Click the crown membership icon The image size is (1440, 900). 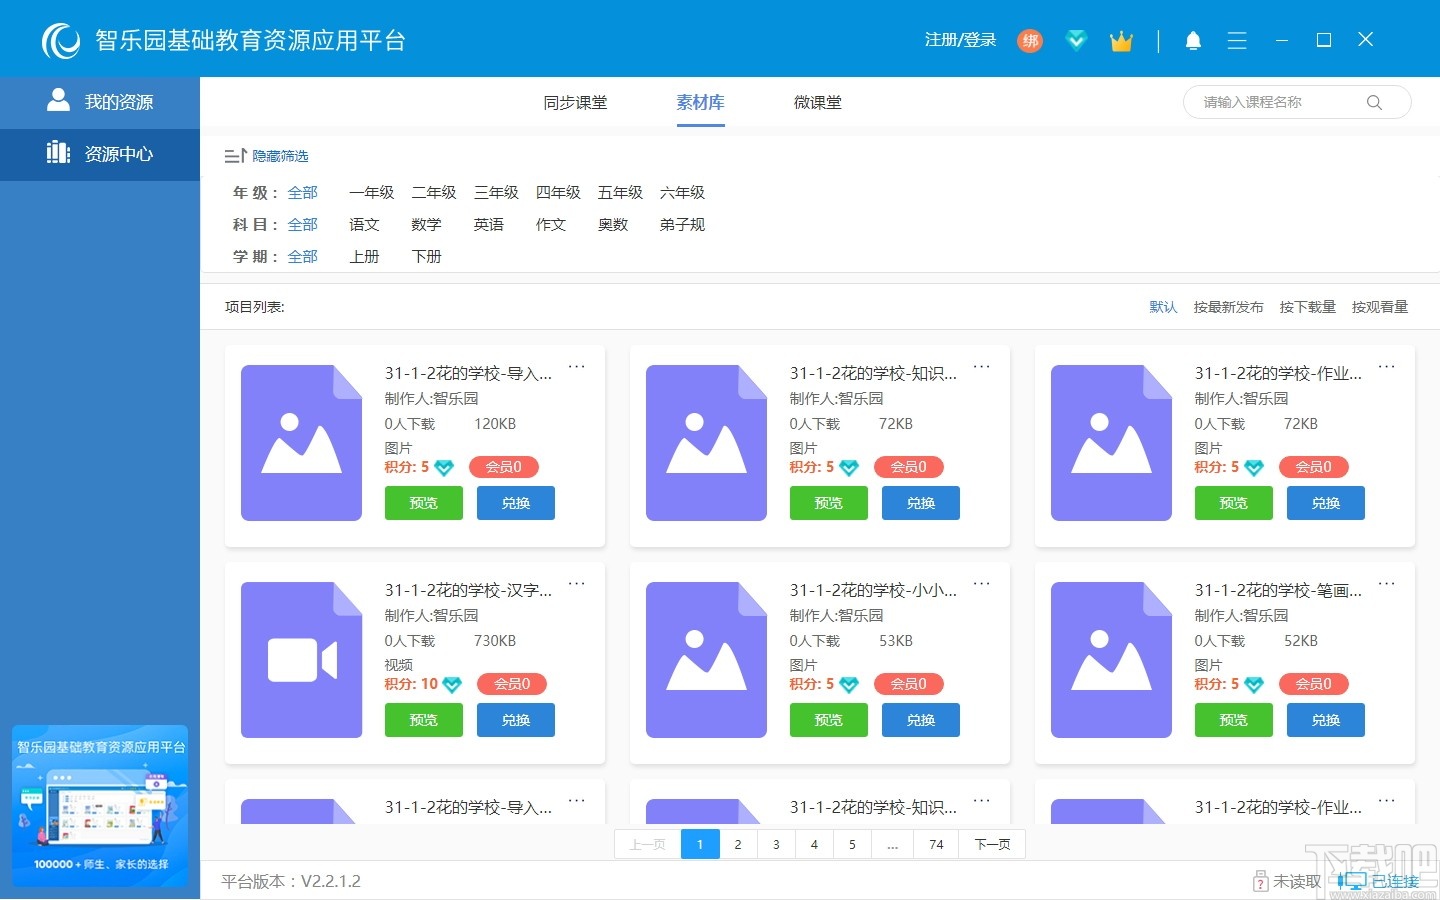[x=1121, y=40]
